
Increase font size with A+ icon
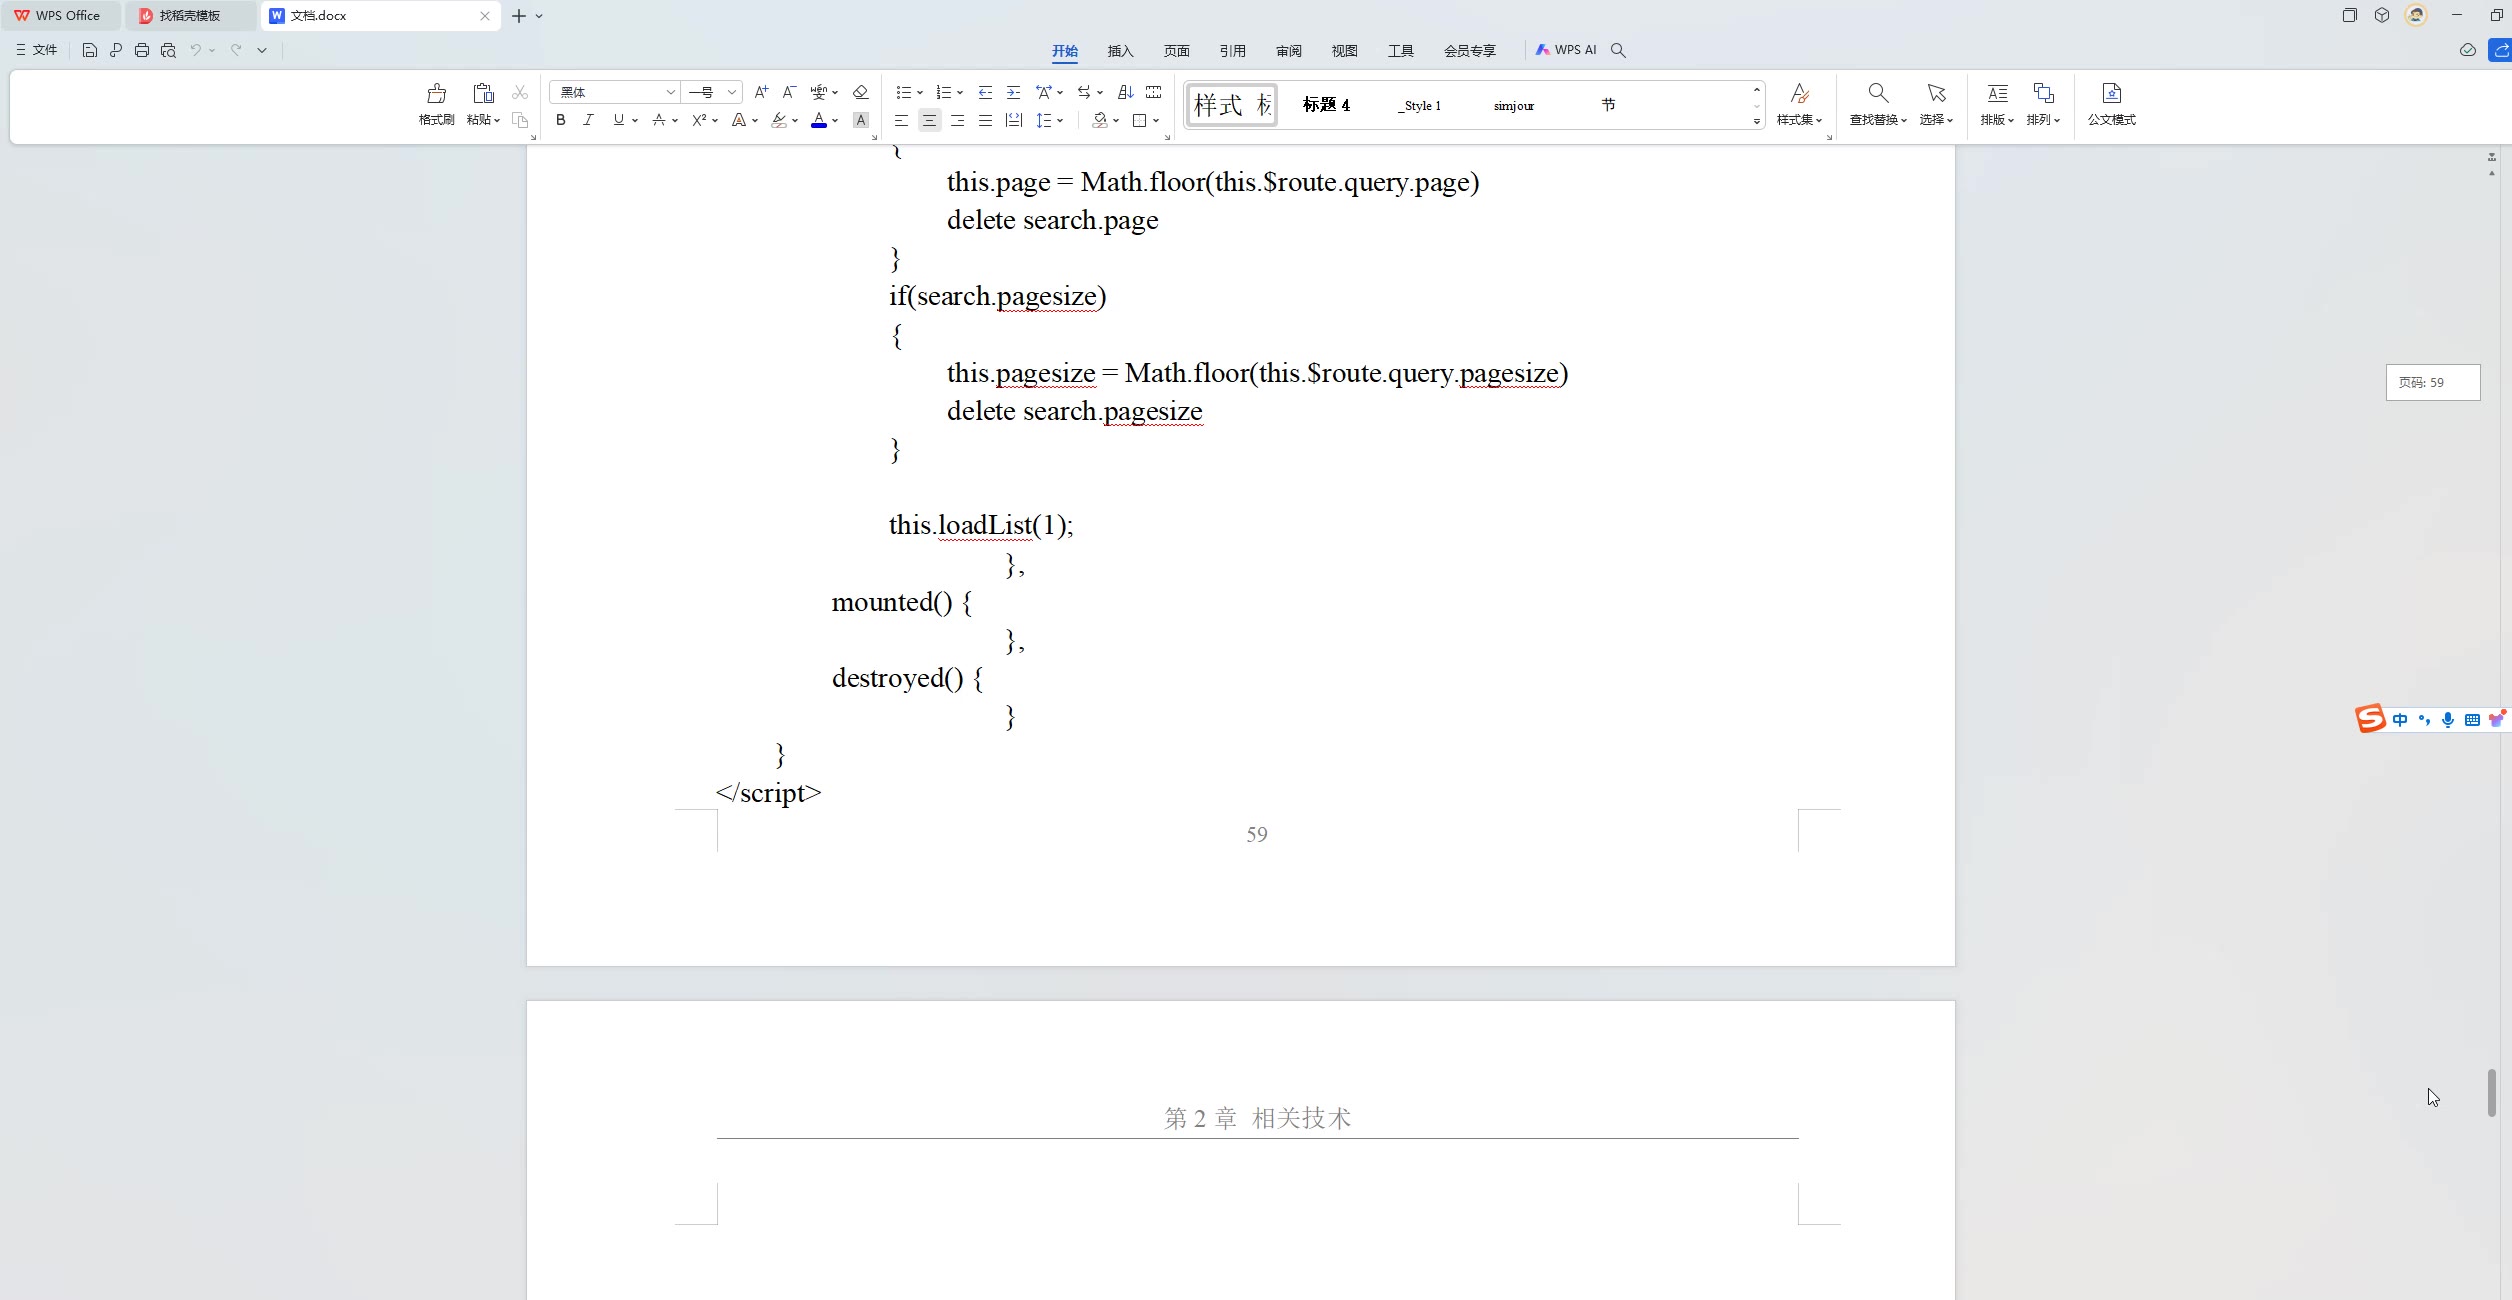pos(761,92)
